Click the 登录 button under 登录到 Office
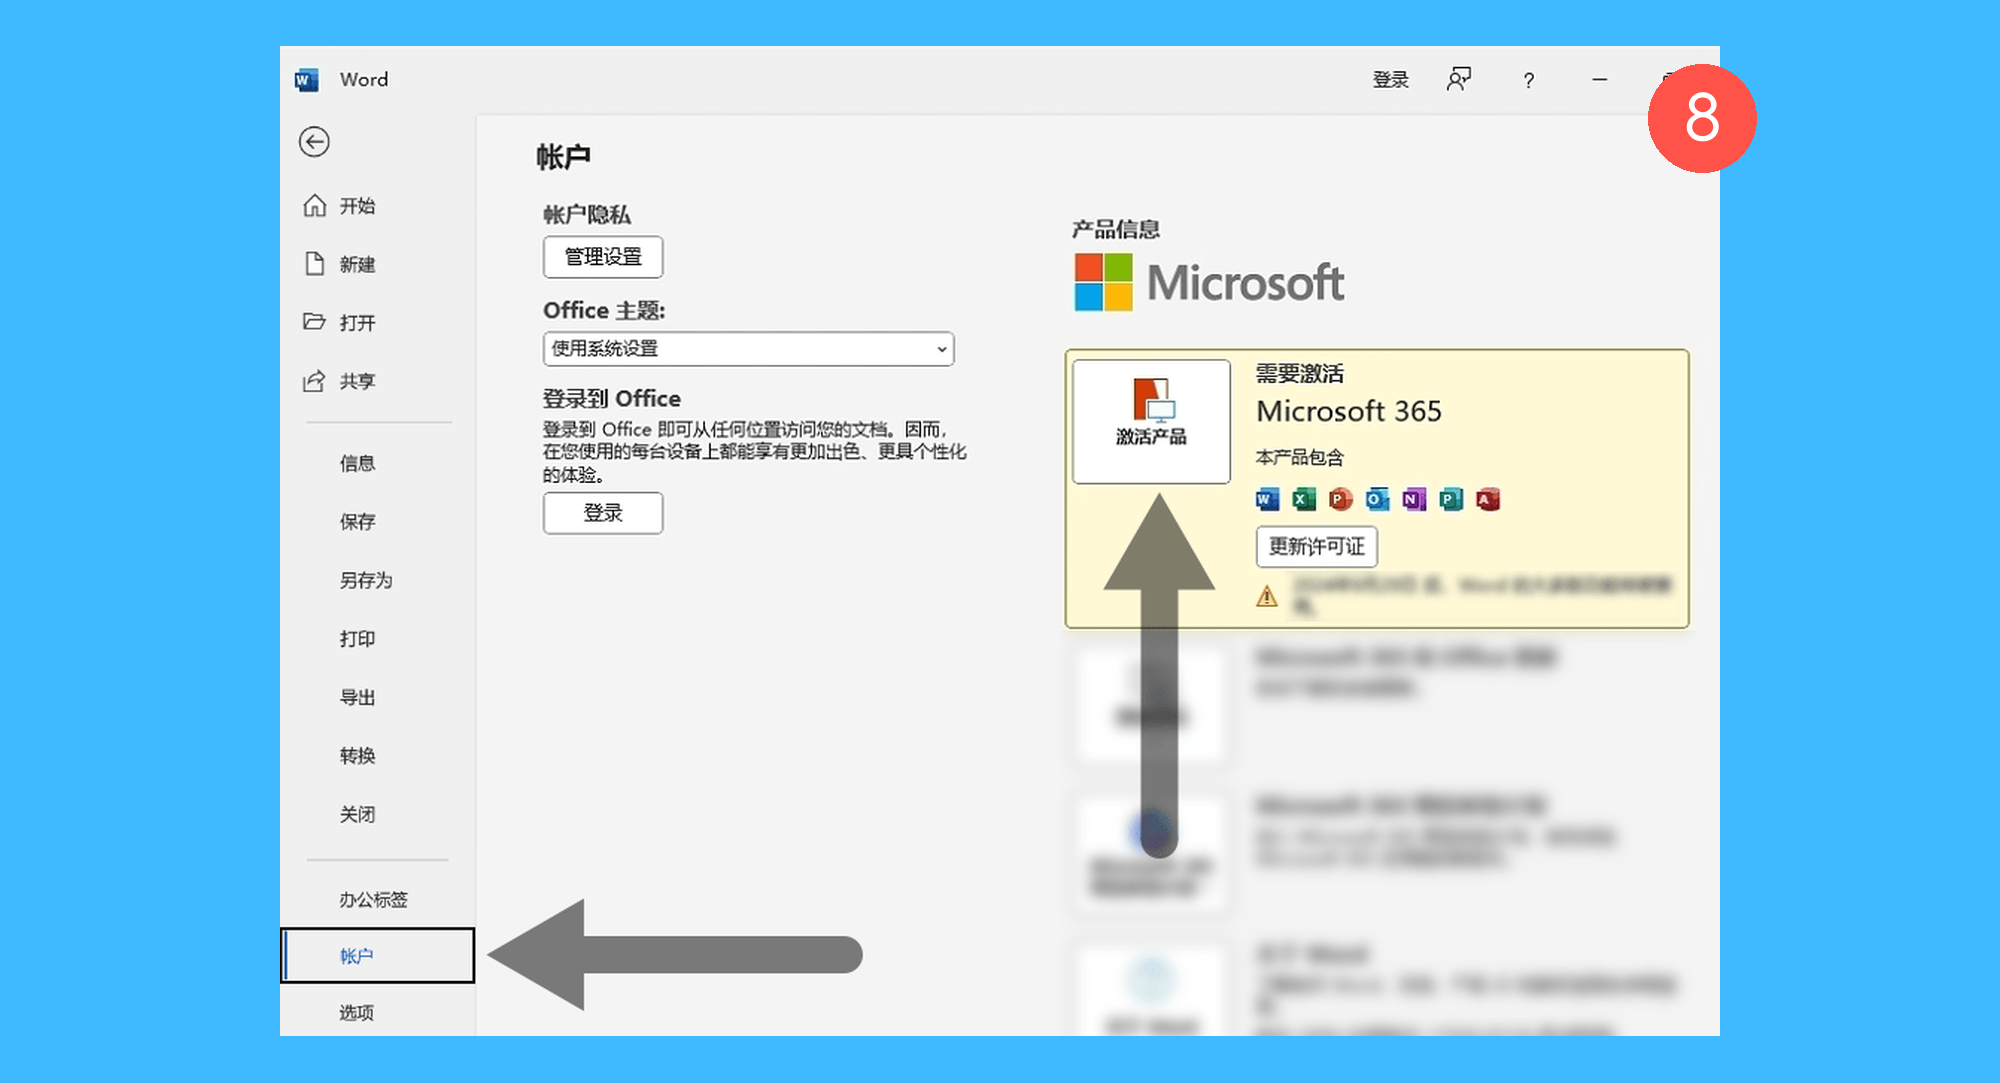Viewport: 2000px width, 1083px height. [x=603, y=513]
